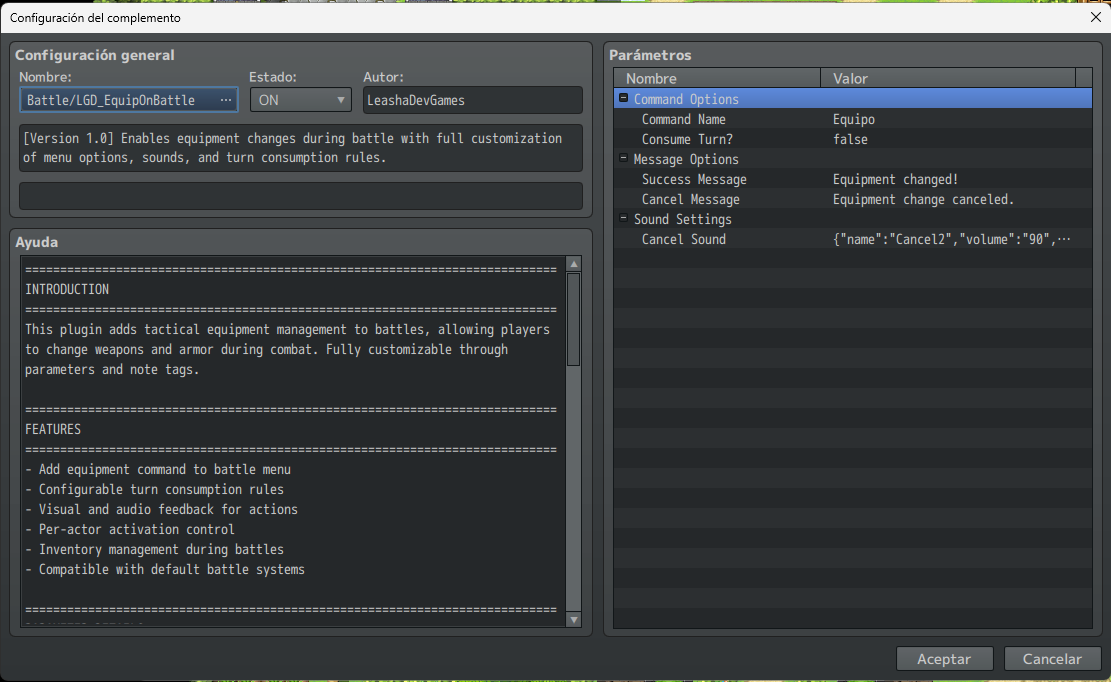Screen dimensions: 1111x682
Task: Collapse the Sound Settings group
Action: click(624, 219)
